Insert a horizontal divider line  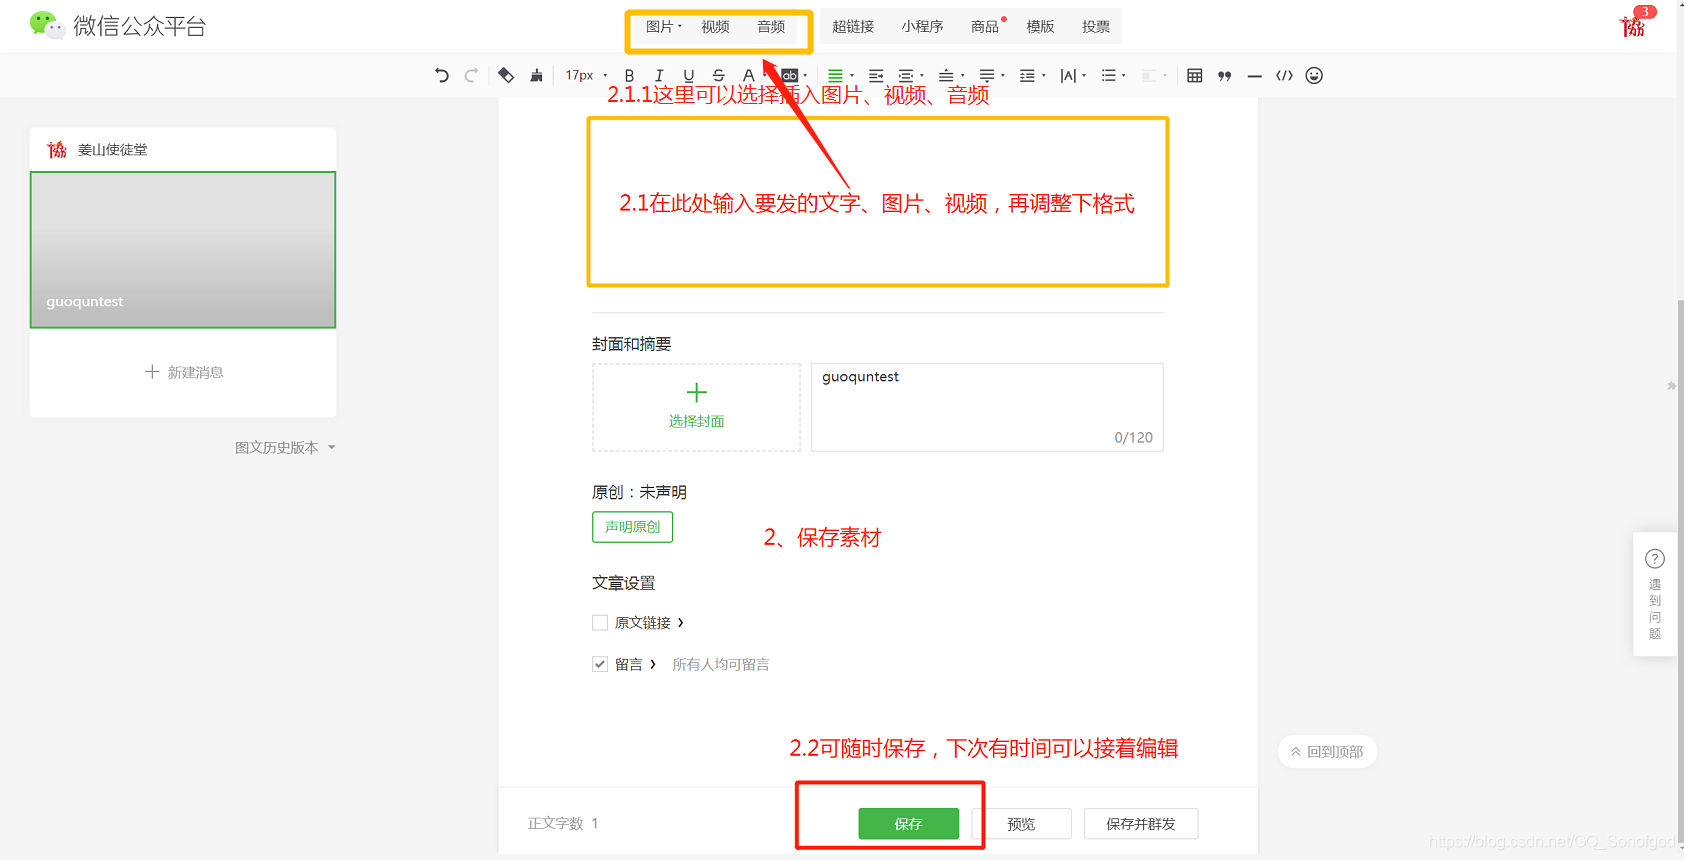click(x=1254, y=75)
